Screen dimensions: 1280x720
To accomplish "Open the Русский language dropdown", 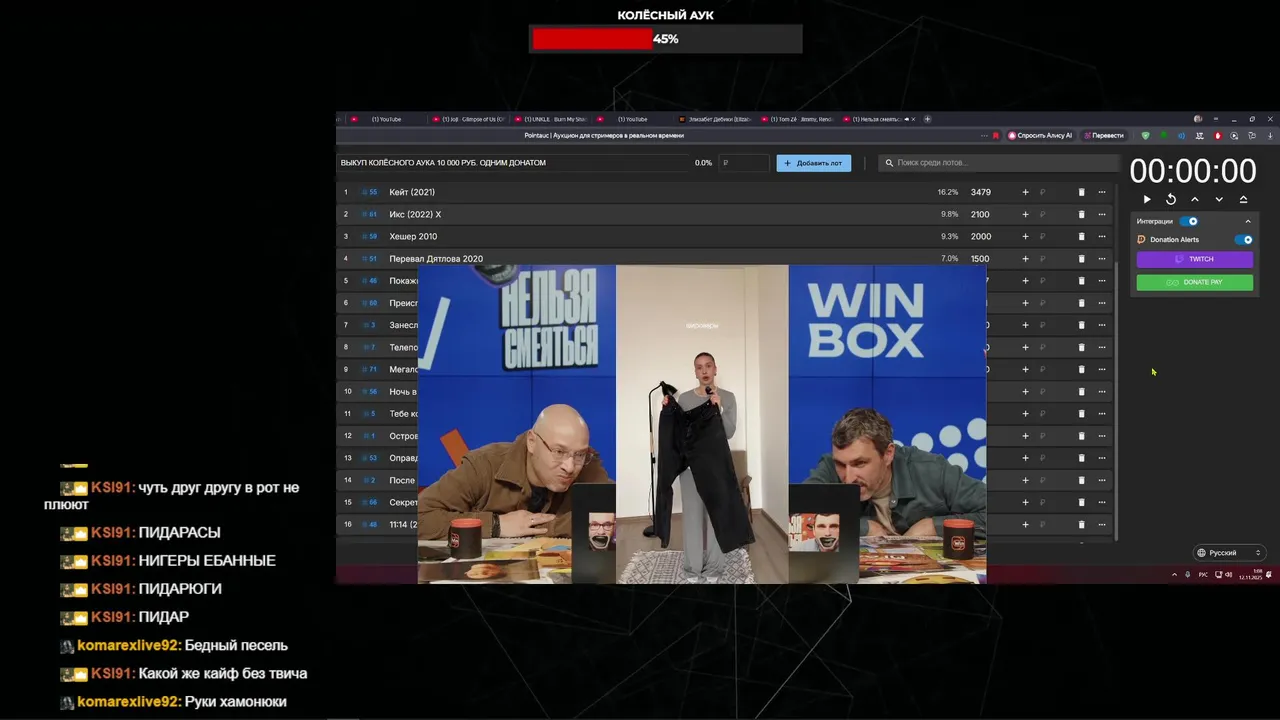I will [x=1229, y=553].
